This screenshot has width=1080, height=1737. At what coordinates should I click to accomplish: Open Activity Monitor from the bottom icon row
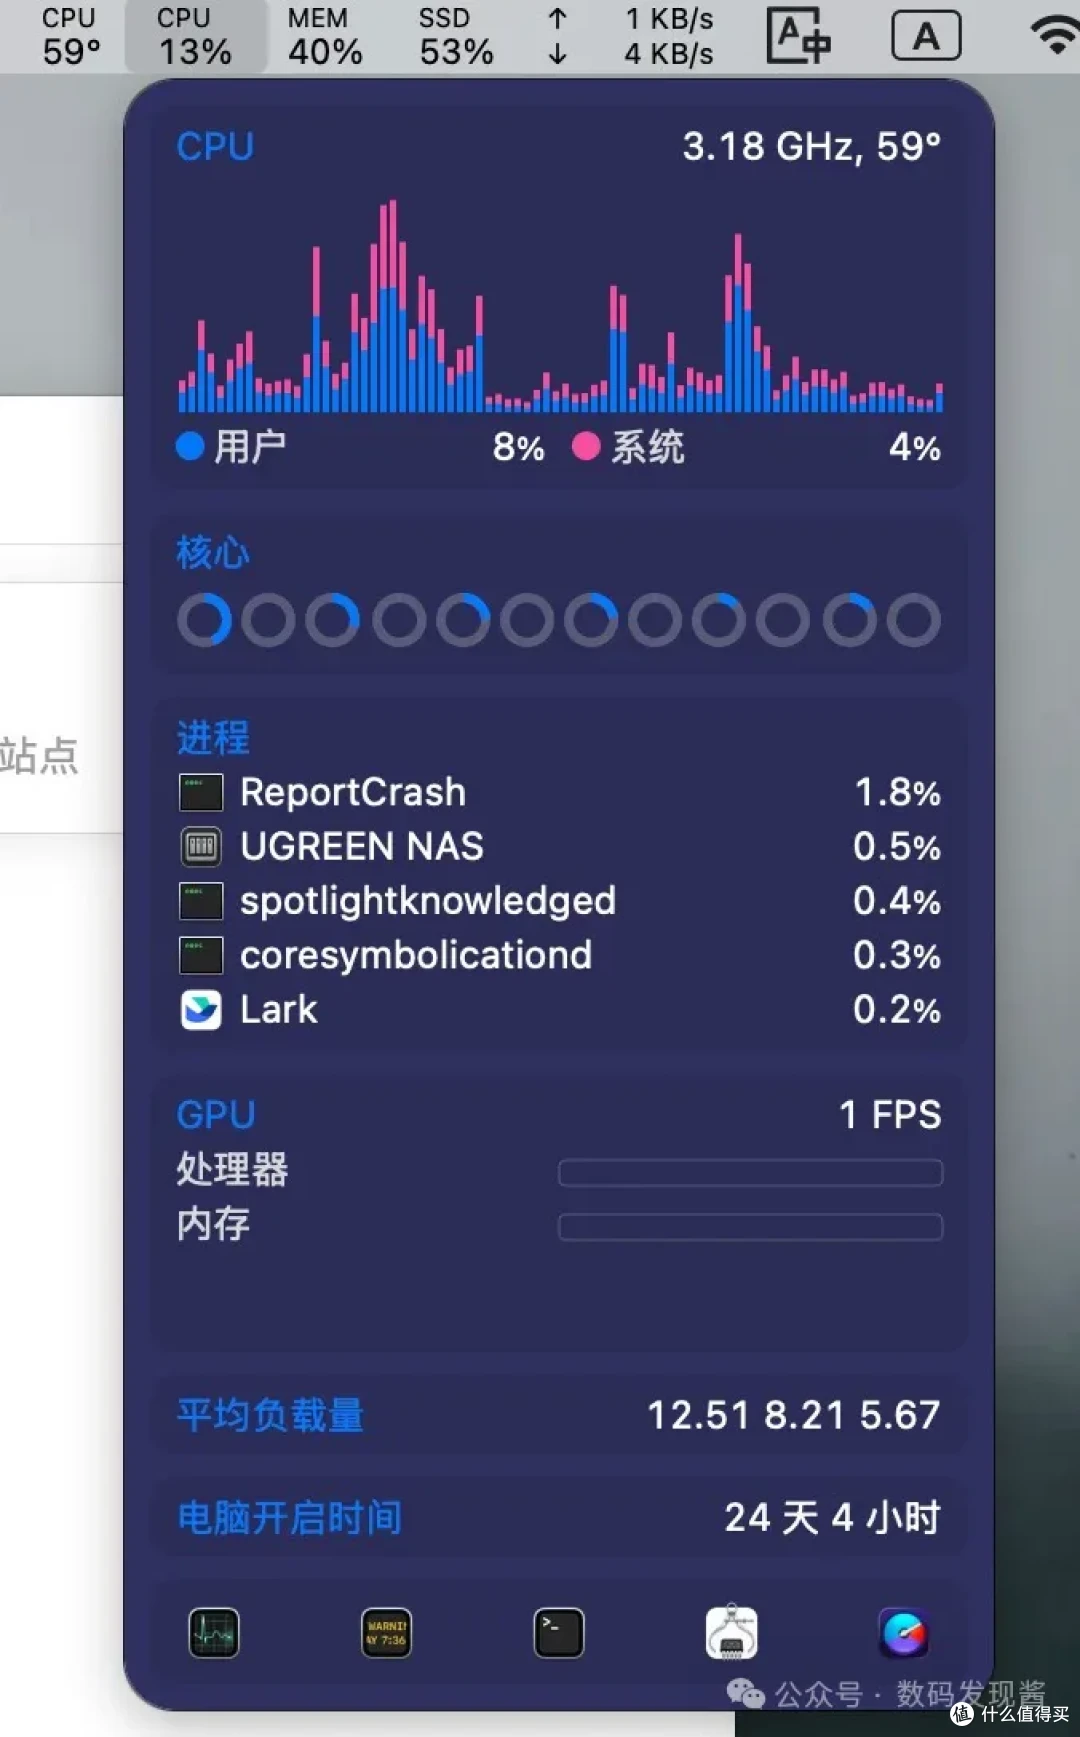[x=214, y=1633]
